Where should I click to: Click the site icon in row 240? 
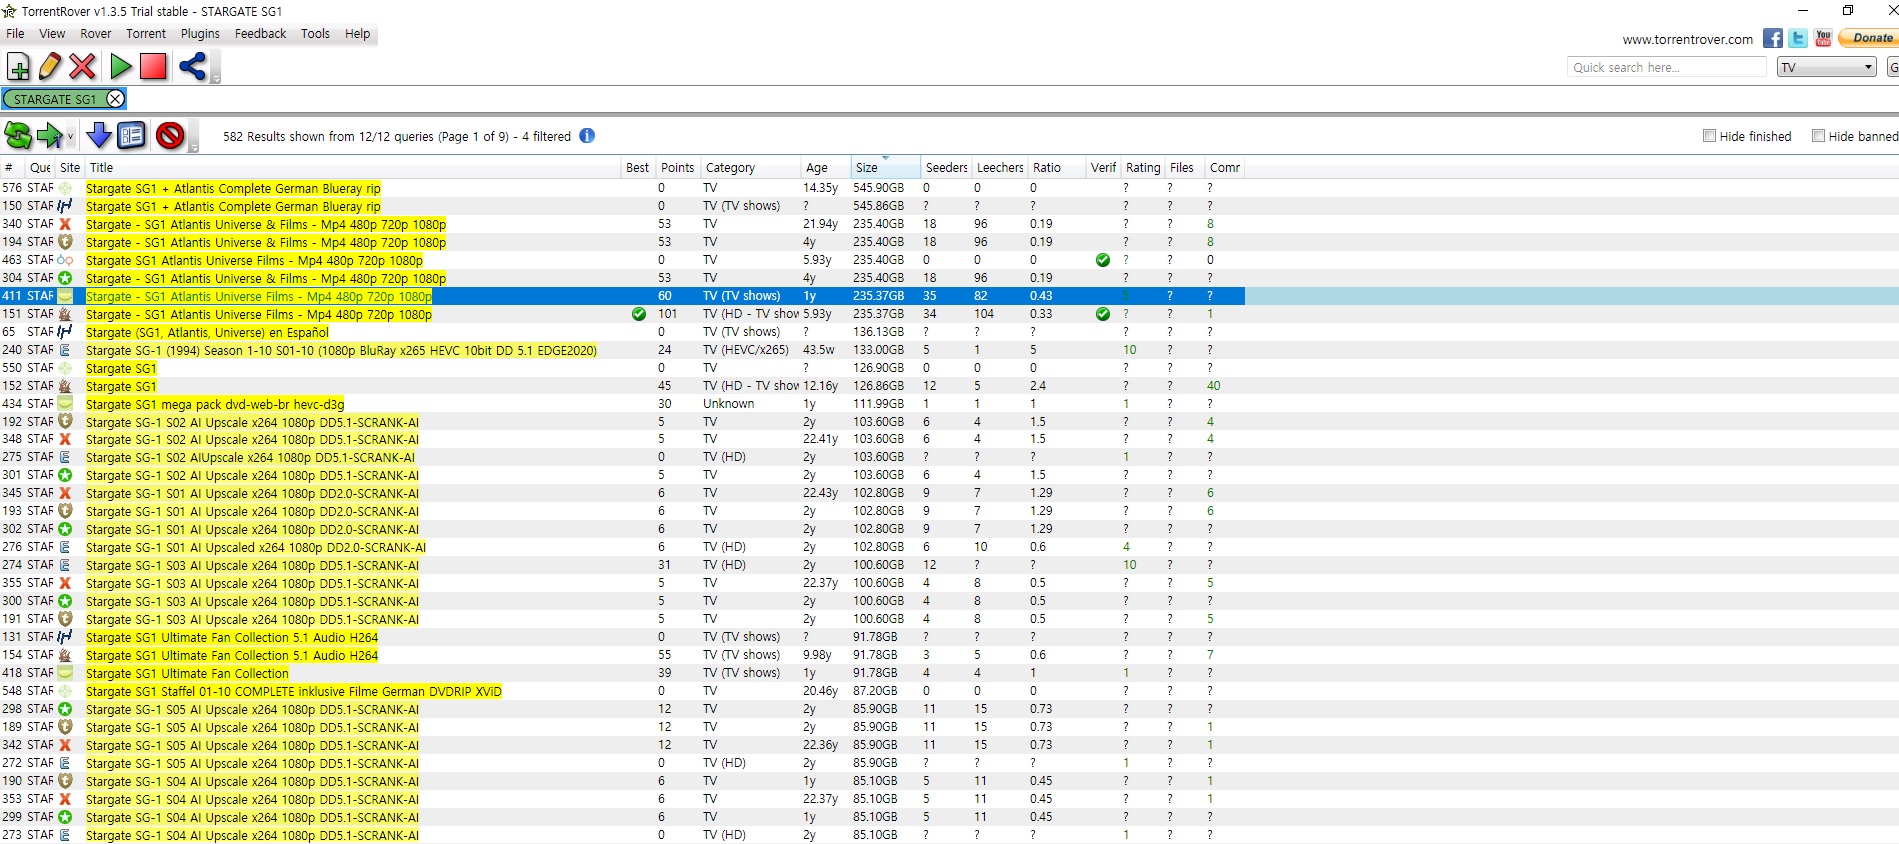point(65,350)
